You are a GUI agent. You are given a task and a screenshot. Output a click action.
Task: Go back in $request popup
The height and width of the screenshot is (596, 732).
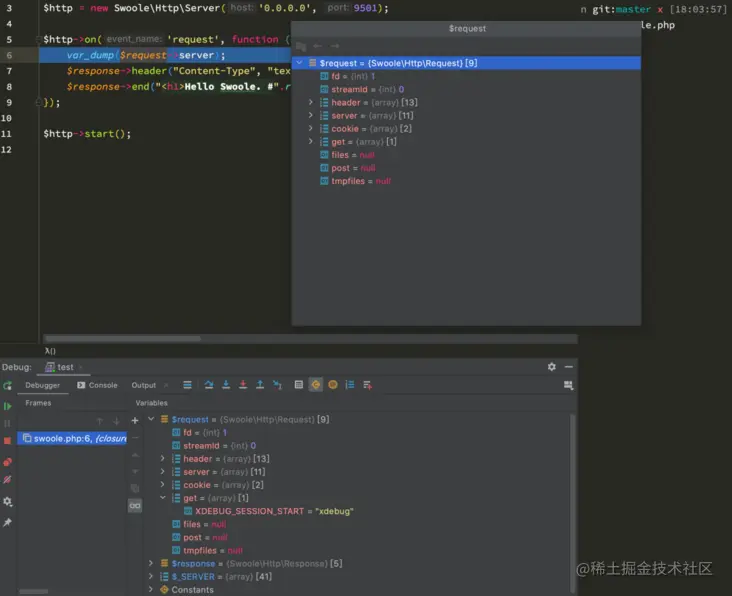(x=317, y=46)
